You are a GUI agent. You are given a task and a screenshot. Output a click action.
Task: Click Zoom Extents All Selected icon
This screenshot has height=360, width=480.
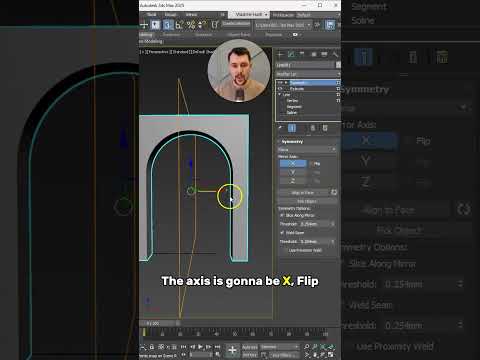coord(331,347)
